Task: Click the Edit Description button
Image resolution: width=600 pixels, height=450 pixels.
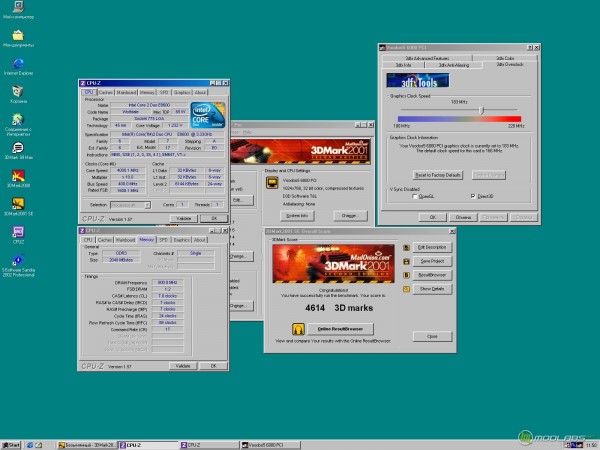Action: 432,248
